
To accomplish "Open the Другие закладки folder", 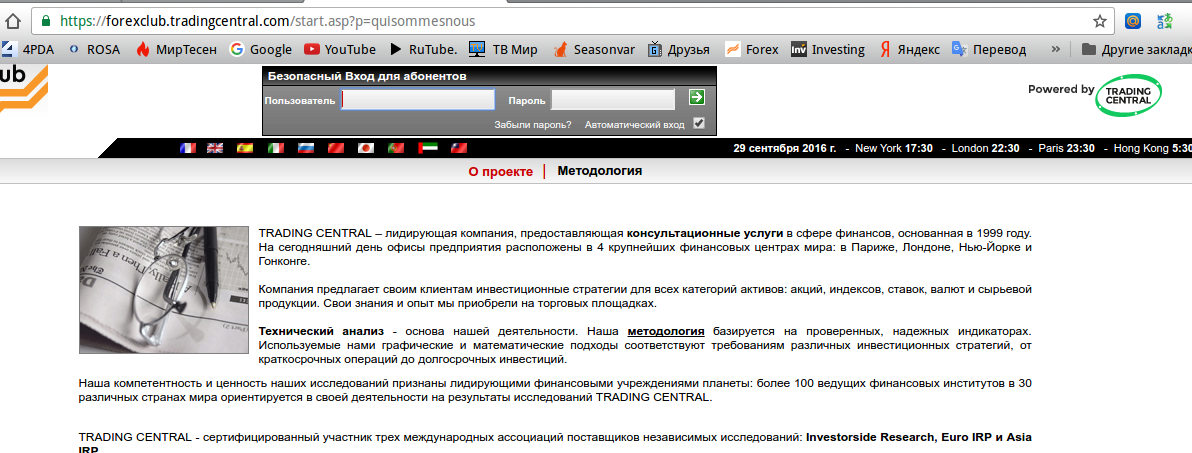I will (1136, 49).
